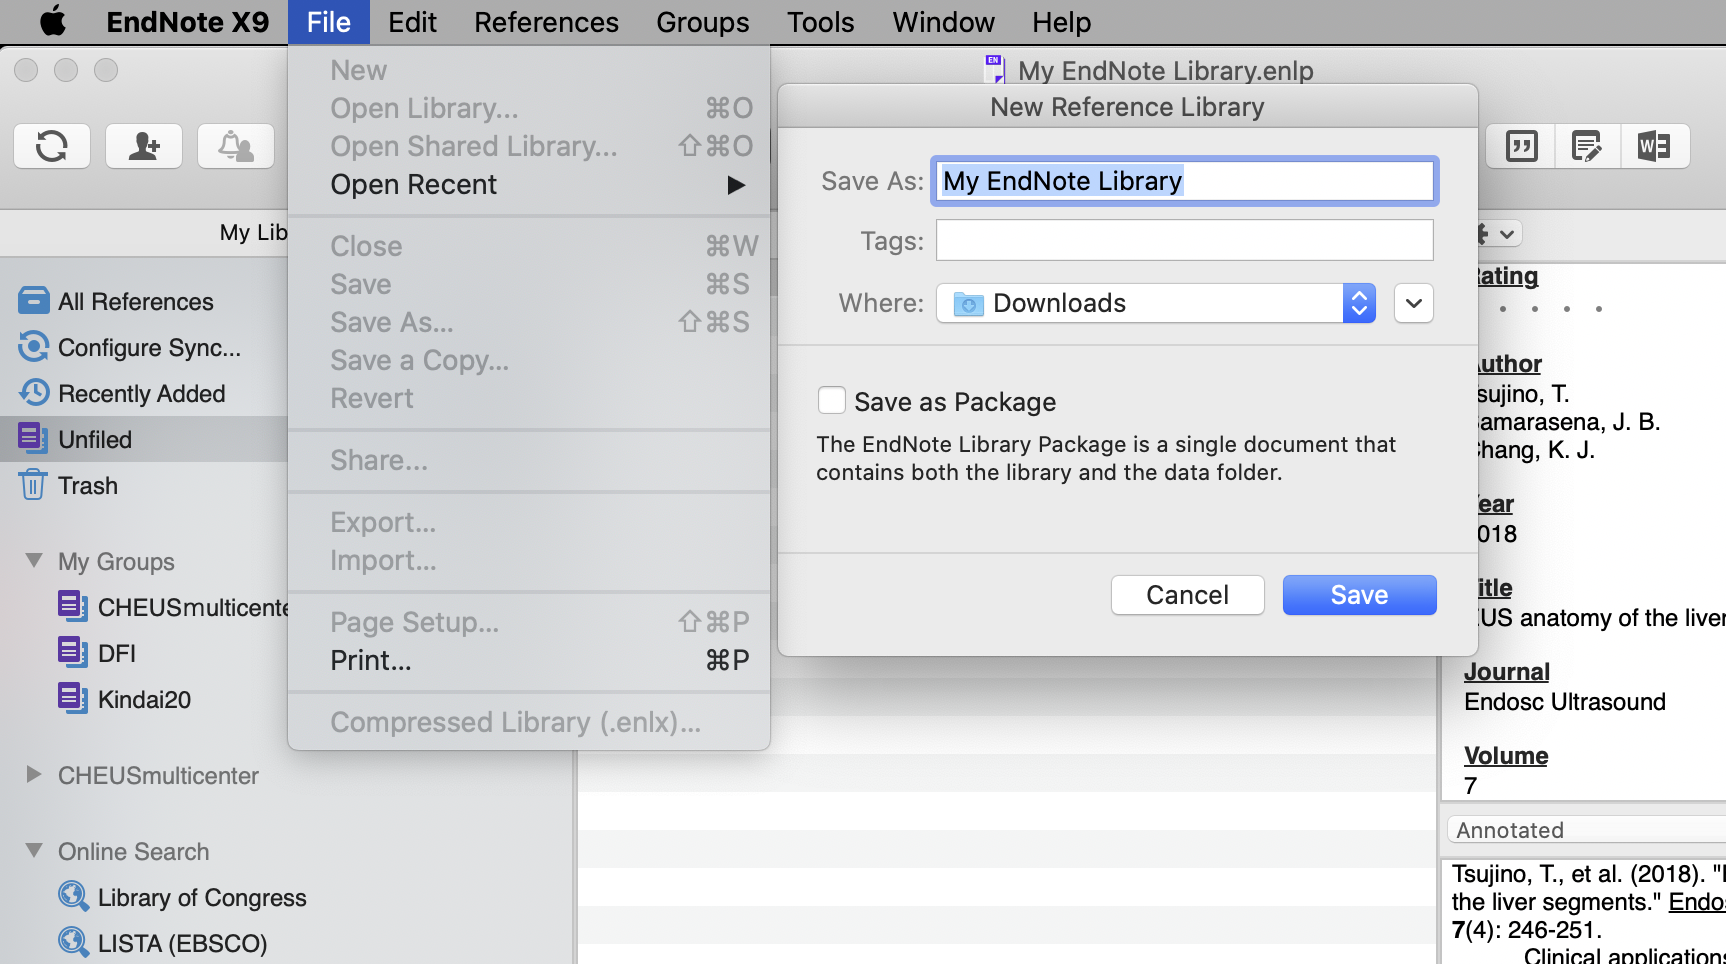Collapse the My Groups section
This screenshot has height=964, width=1726.
tap(34, 560)
